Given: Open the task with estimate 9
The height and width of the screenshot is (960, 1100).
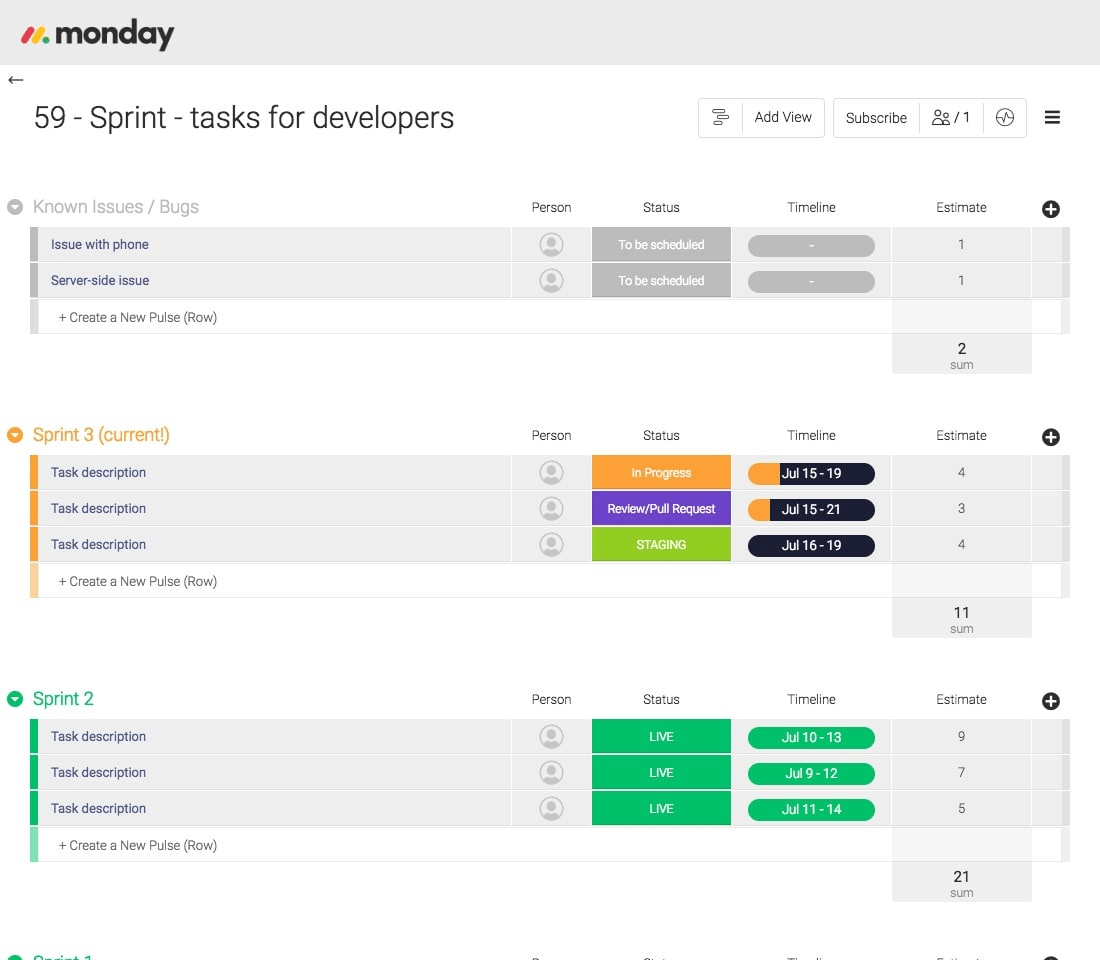Looking at the screenshot, I should pyautogui.click(x=98, y=736).
